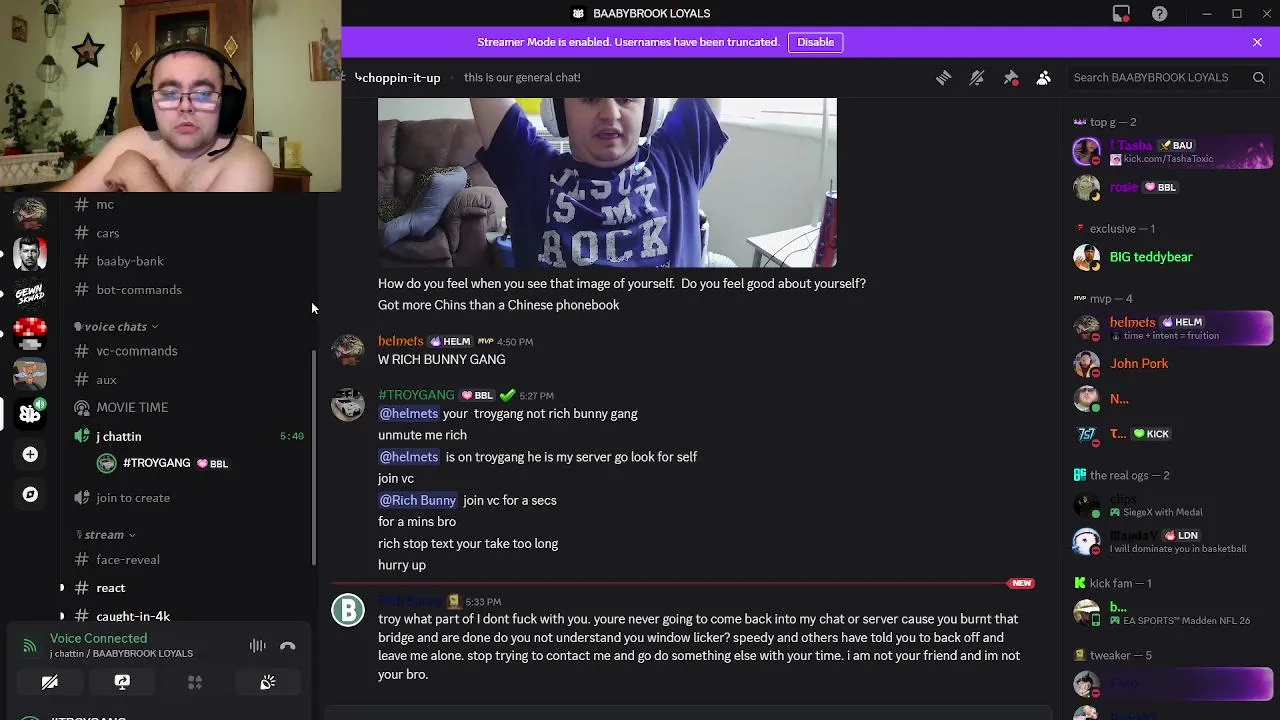Toggle the member list visibility
Screen dimensions: 1280x720
coord(1043,78)
